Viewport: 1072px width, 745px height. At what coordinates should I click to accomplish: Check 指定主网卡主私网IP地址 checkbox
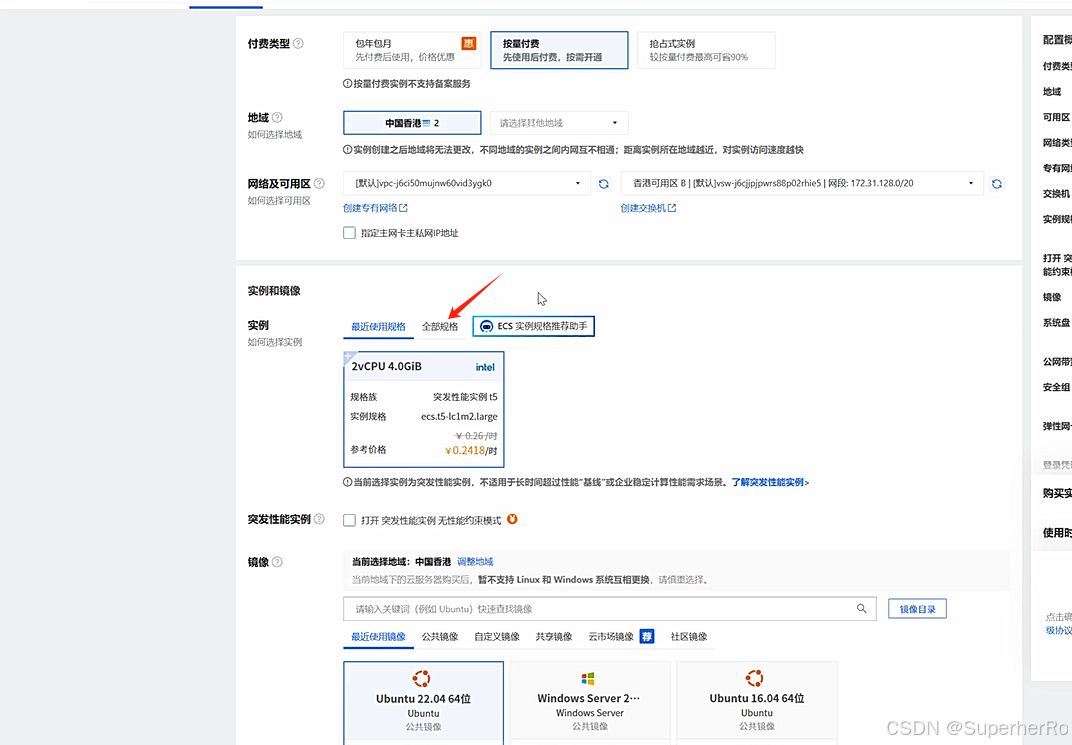(349, 232)
